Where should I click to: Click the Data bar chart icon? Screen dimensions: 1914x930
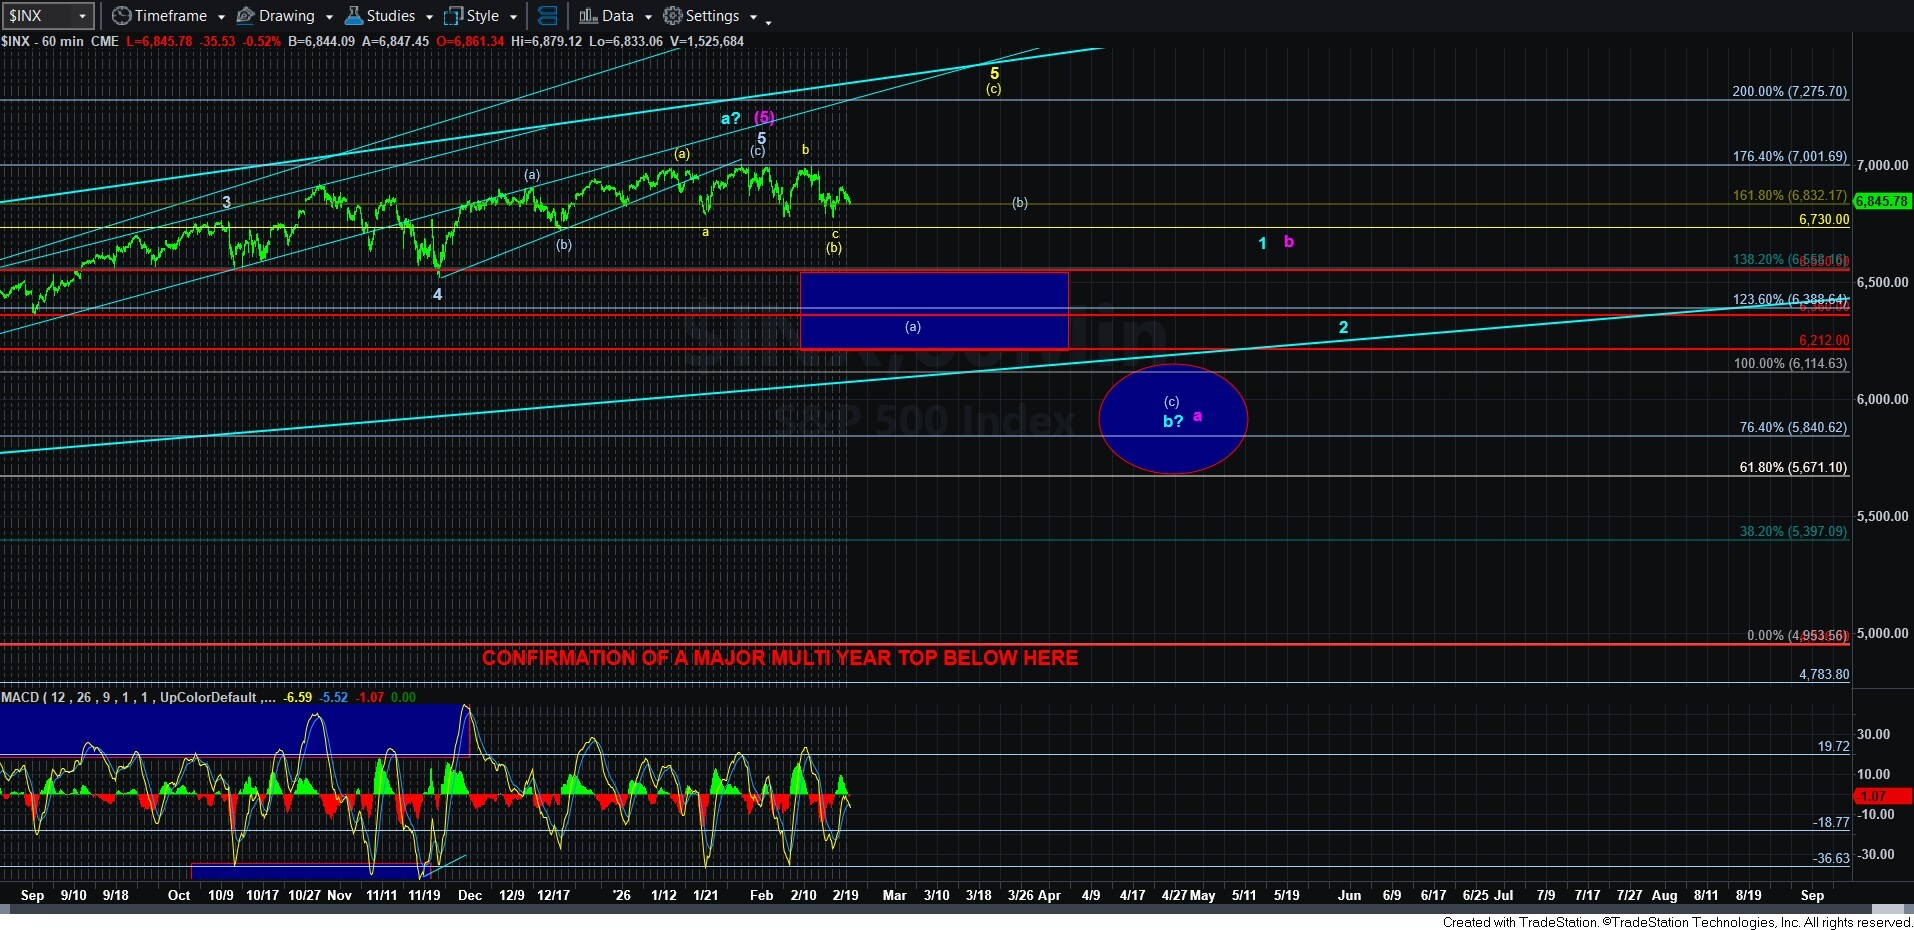[588, 16]
